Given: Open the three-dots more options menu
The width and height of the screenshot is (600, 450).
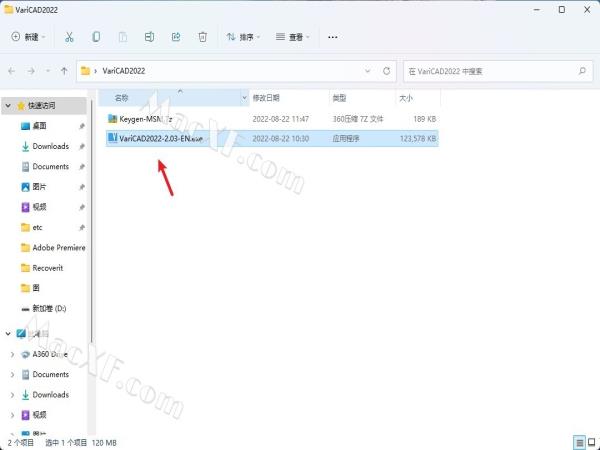Looking at the screenshot, I should point(333,37).
